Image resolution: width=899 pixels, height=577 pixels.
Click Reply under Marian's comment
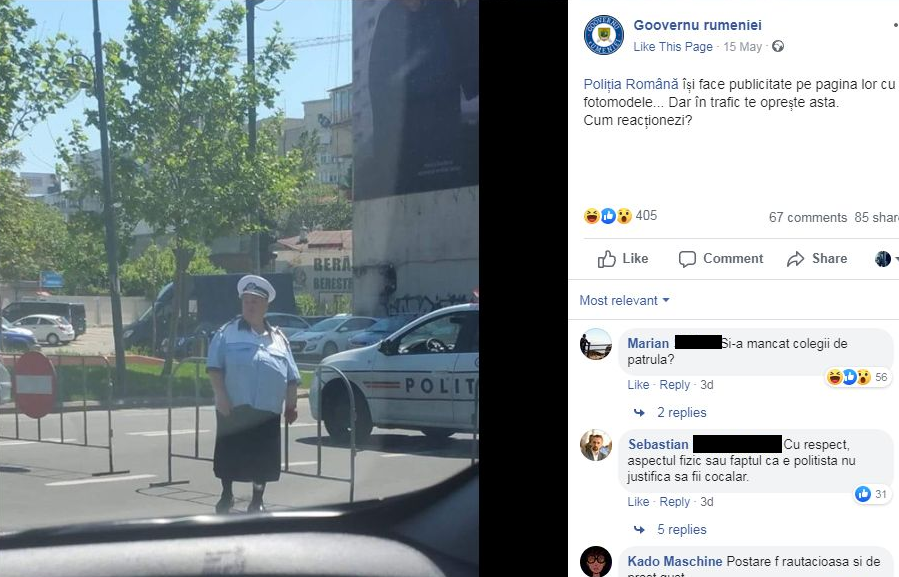(674, 385)
